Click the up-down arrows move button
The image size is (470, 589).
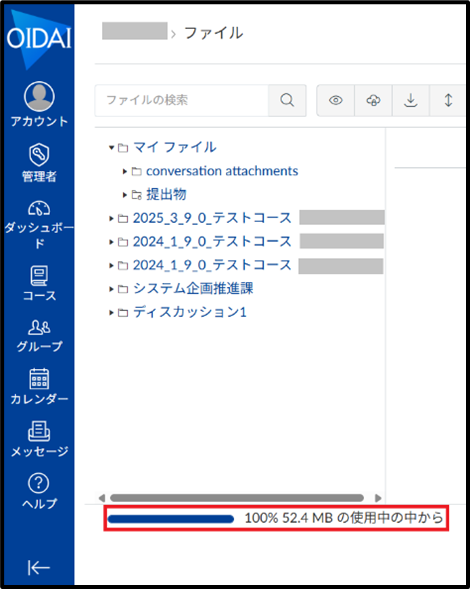click(448, 100)
